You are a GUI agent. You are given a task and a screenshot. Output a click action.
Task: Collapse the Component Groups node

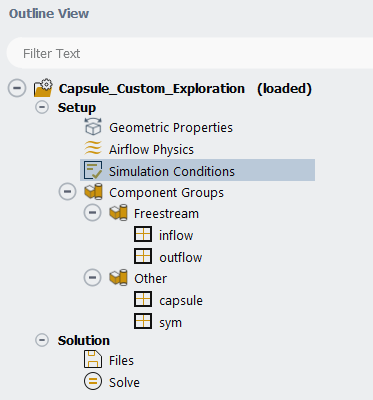pyautogui.click(x=67, y=192)
